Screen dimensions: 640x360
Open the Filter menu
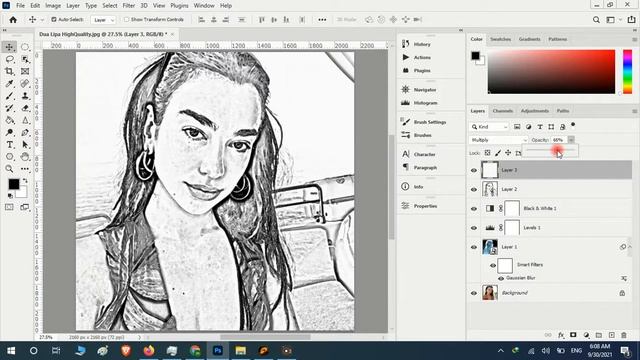click(129, 6)
